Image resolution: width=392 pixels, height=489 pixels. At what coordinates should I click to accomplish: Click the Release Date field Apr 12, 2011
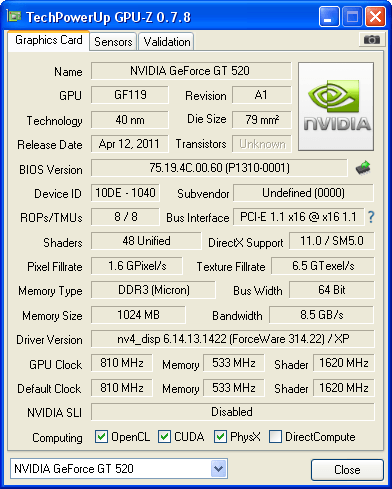pyautogui.click(x=130, y=144)
